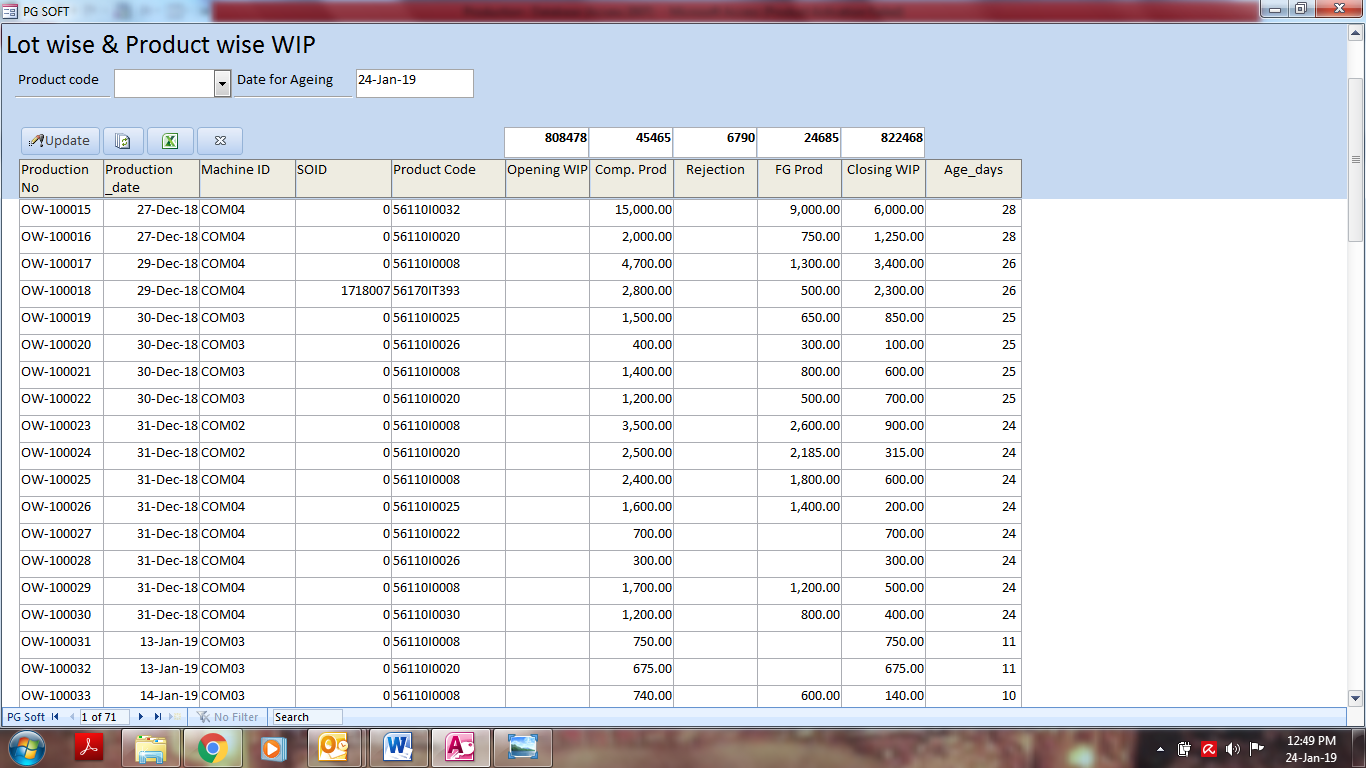Go to previous record navigation arrow
Image resolution: width=1366 pixels, height=768 pixels.
click(72, 717)
